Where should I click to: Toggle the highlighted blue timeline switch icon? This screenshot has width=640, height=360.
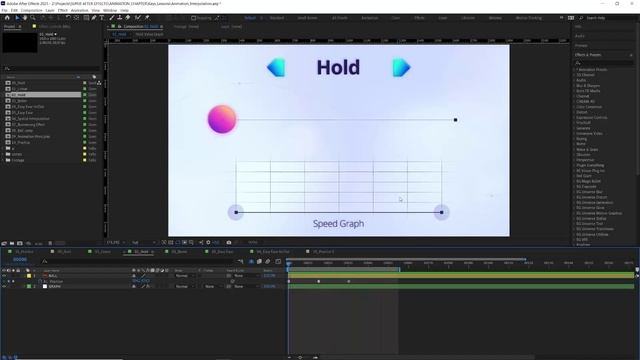pos(251,261)
